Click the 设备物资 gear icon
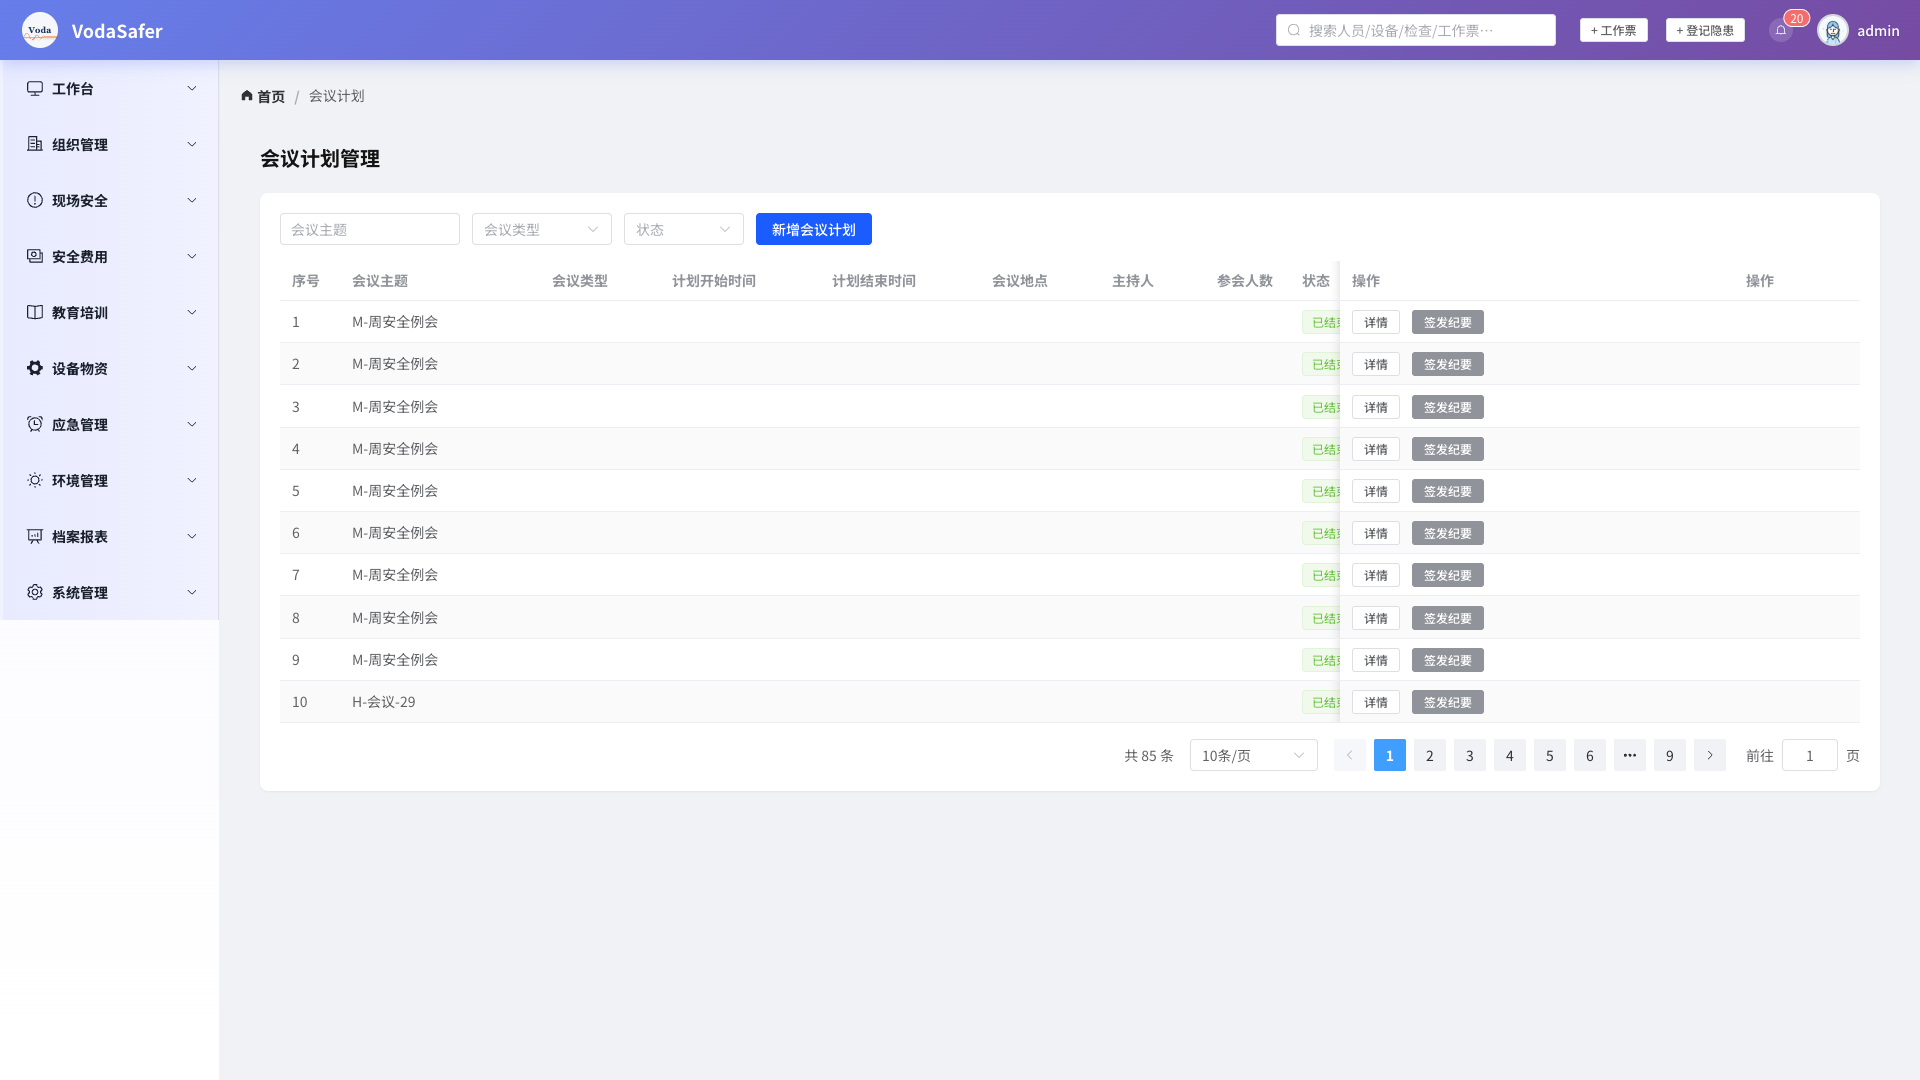 (35, 368)
